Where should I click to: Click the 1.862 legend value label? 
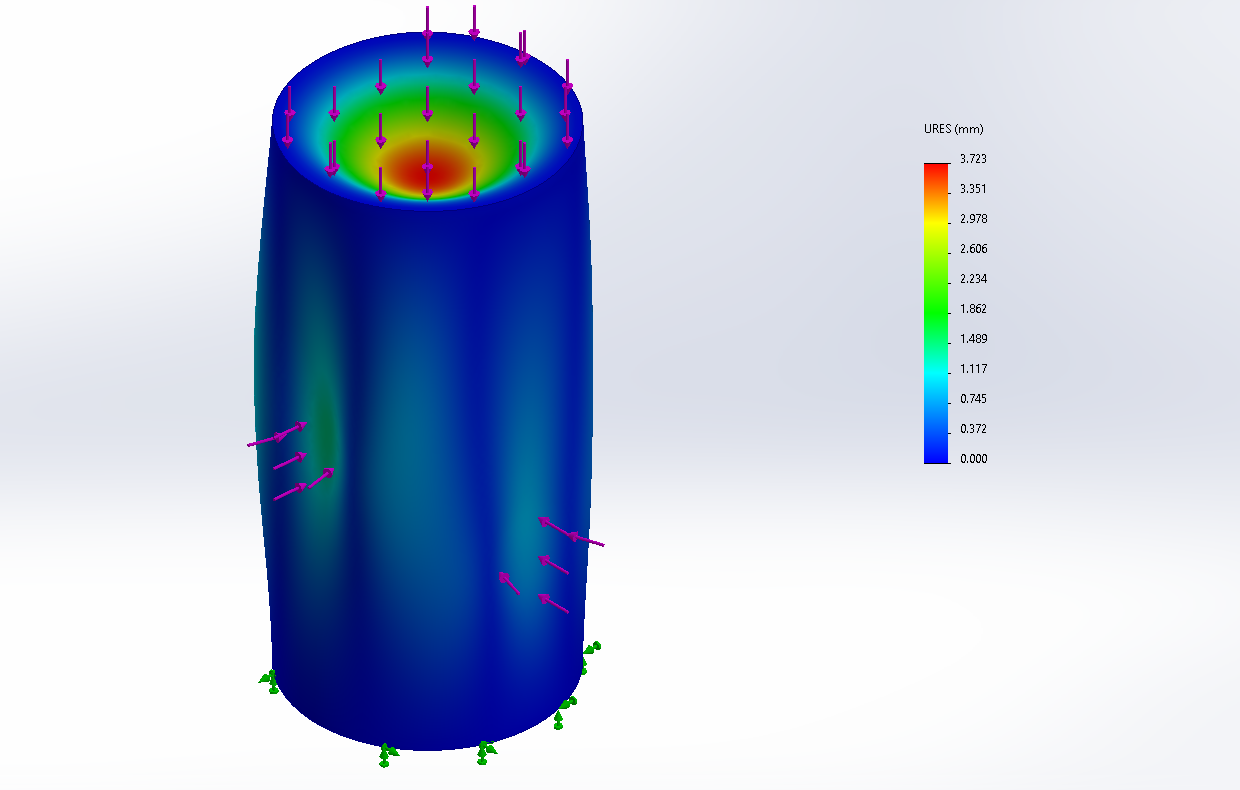point(973,309)
